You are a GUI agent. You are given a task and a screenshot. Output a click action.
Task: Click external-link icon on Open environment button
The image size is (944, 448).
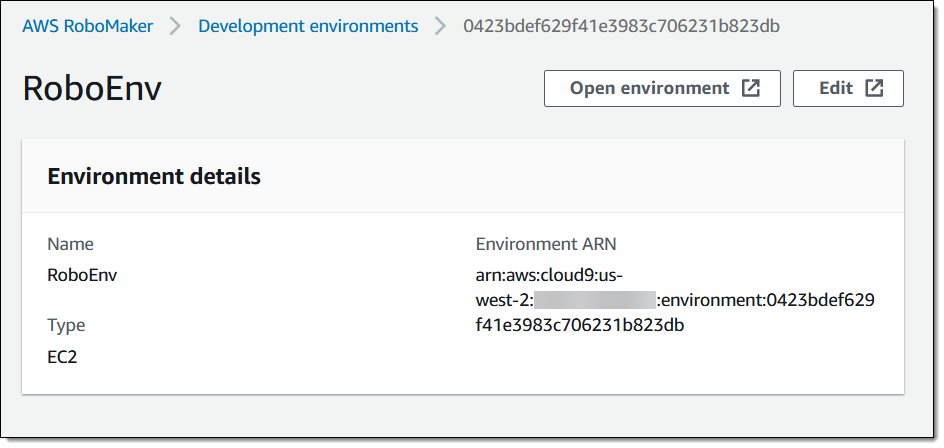[750, 88]
